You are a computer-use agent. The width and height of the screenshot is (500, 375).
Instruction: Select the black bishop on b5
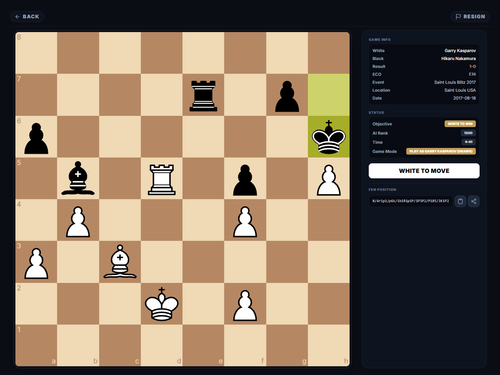(78, 178)
